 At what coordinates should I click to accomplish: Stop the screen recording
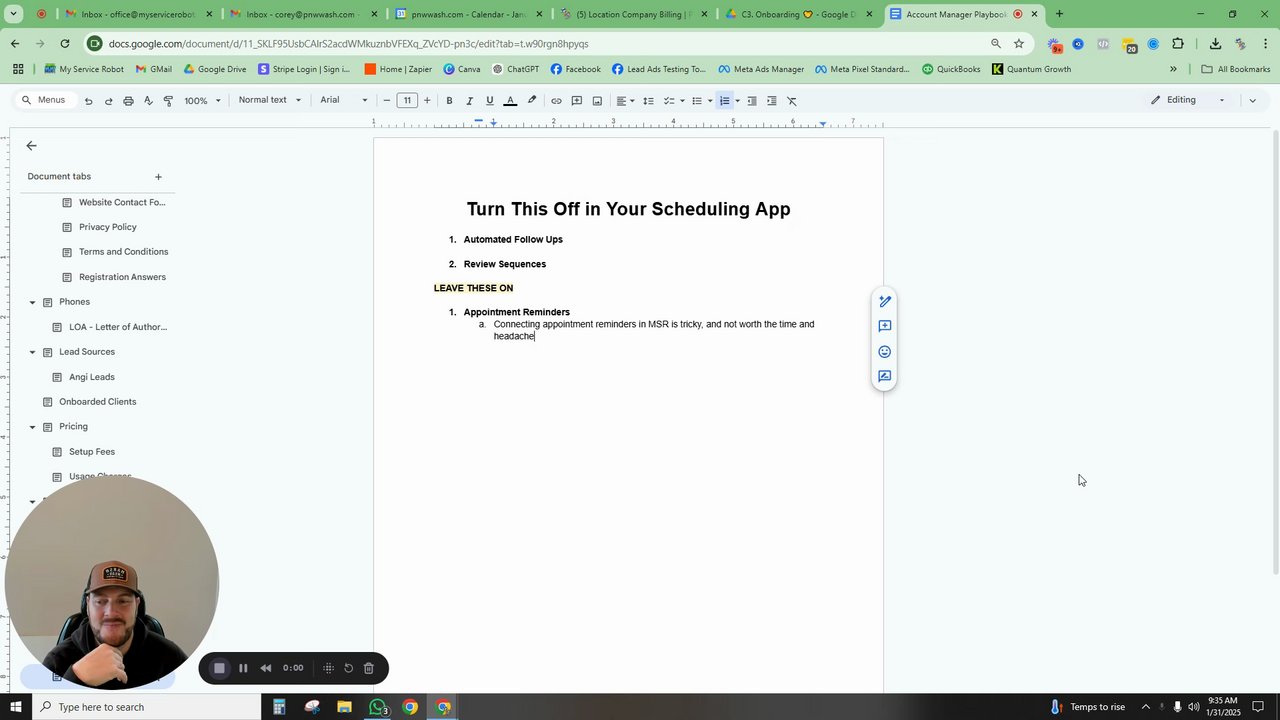[x=220, y=668]
